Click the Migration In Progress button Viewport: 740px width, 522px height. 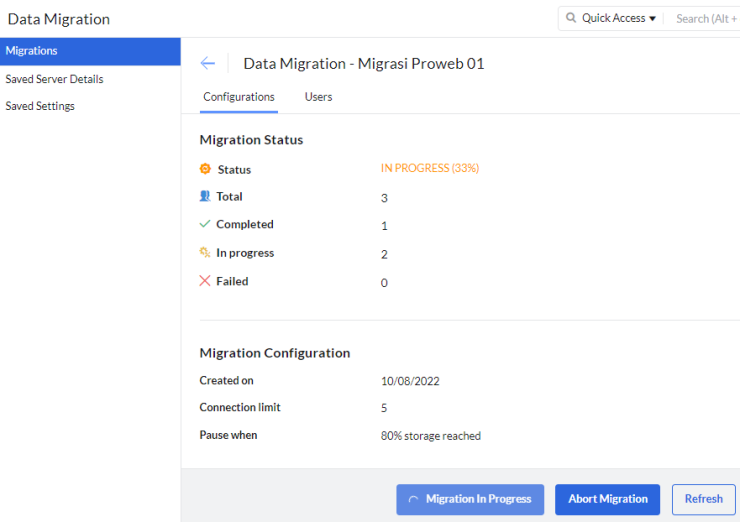point(470,499)
